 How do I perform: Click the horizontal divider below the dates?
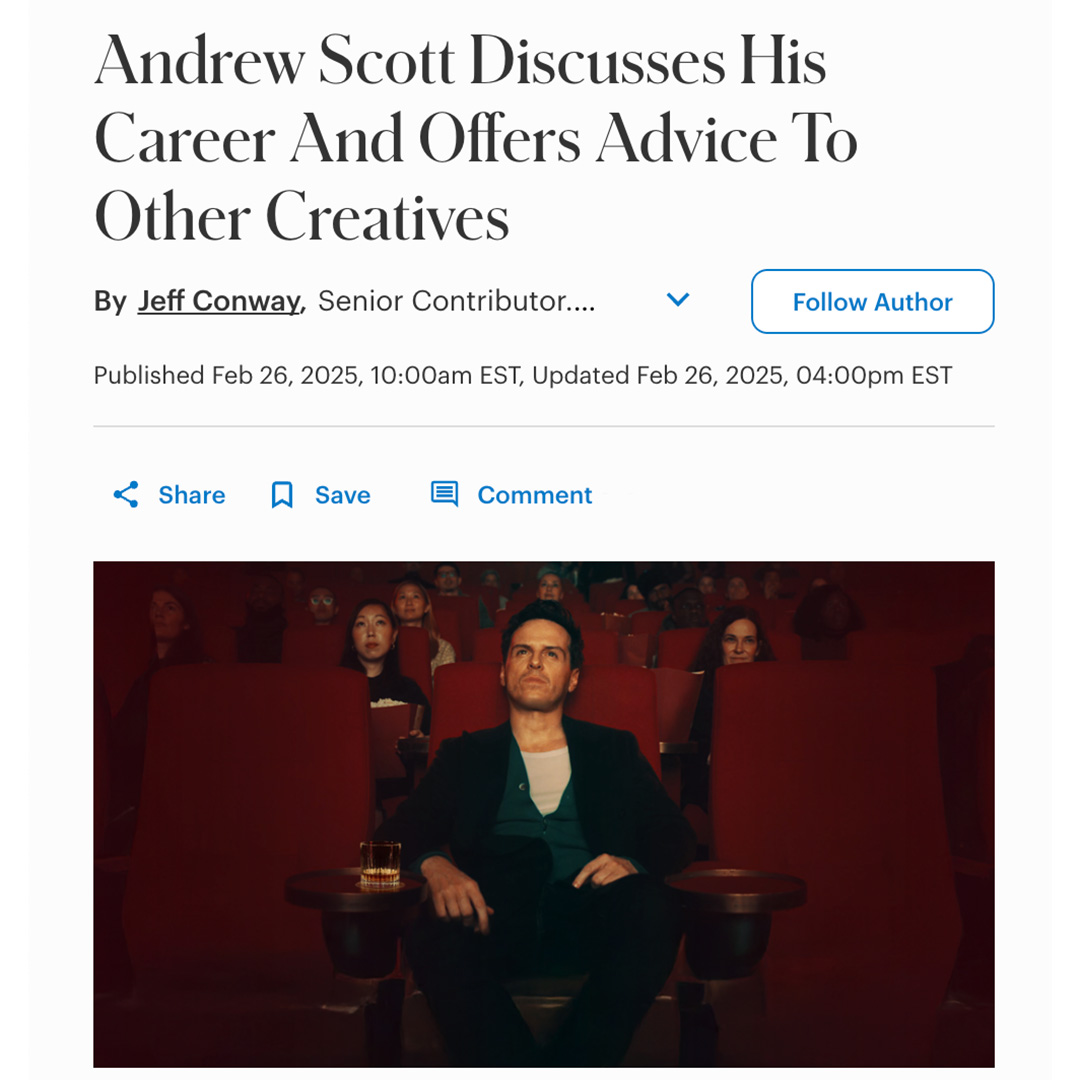point(544,426)
